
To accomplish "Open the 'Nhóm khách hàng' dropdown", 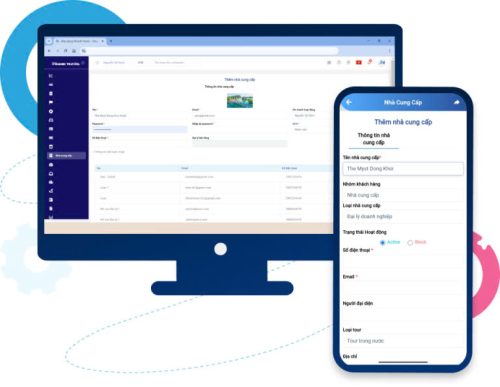I will click(403, 195).
